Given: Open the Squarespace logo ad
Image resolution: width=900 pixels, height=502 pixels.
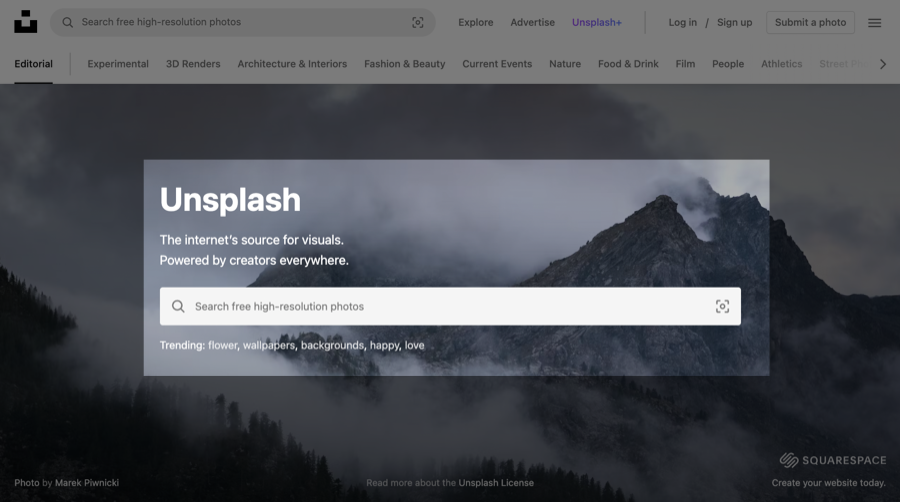Looking at the screenshot, I should pyautogui.click(x=832, y=460).
